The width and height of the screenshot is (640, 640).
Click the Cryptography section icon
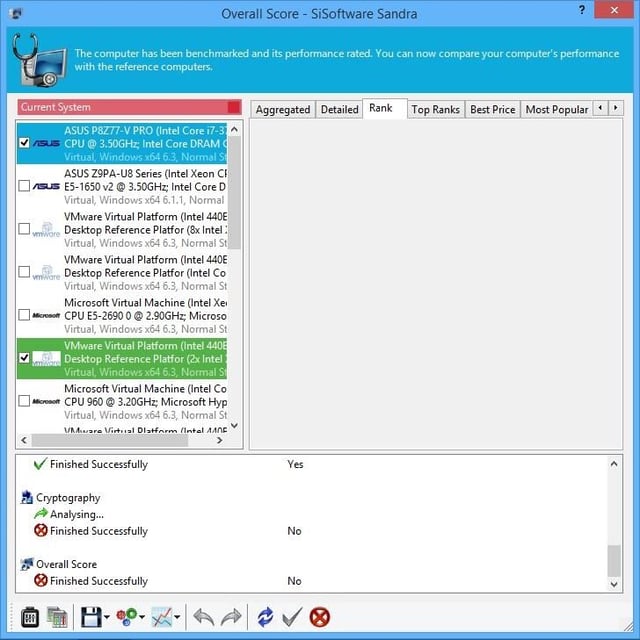pyautogui.click(x=27, y=497)
